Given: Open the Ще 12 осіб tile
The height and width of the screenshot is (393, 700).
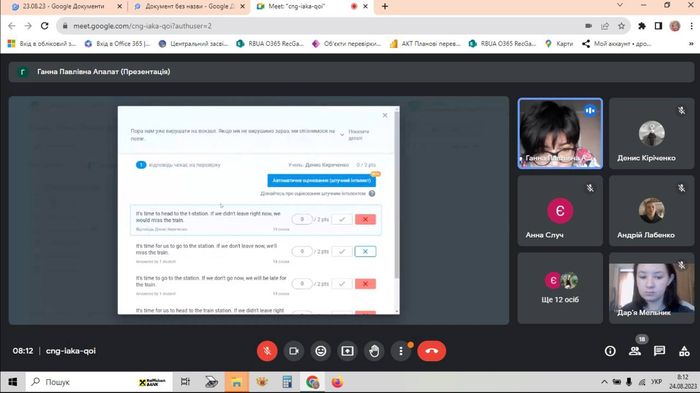Looking at the screenshot, I should click(x=560, y=288).
